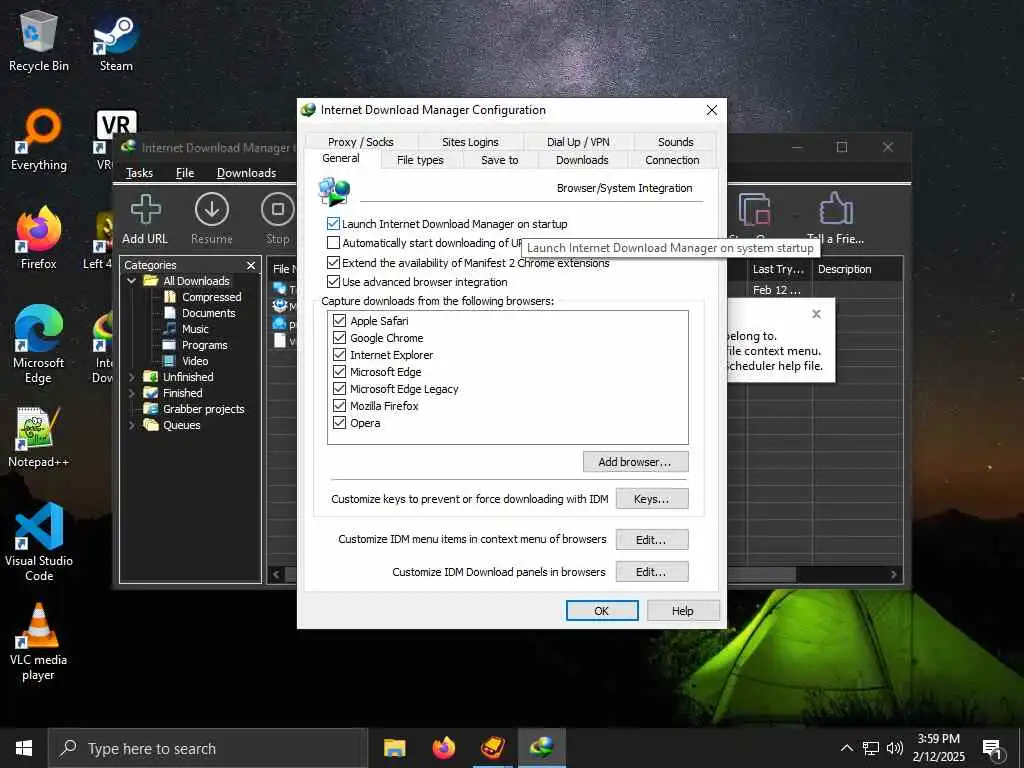
Task: Select the Programs category
Action: point(195,345)
